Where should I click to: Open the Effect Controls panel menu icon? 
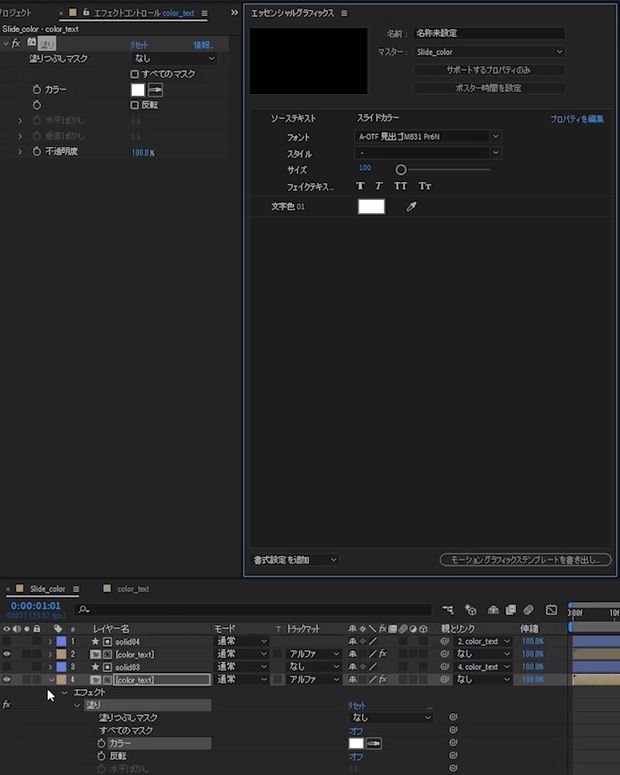point(204,13)
